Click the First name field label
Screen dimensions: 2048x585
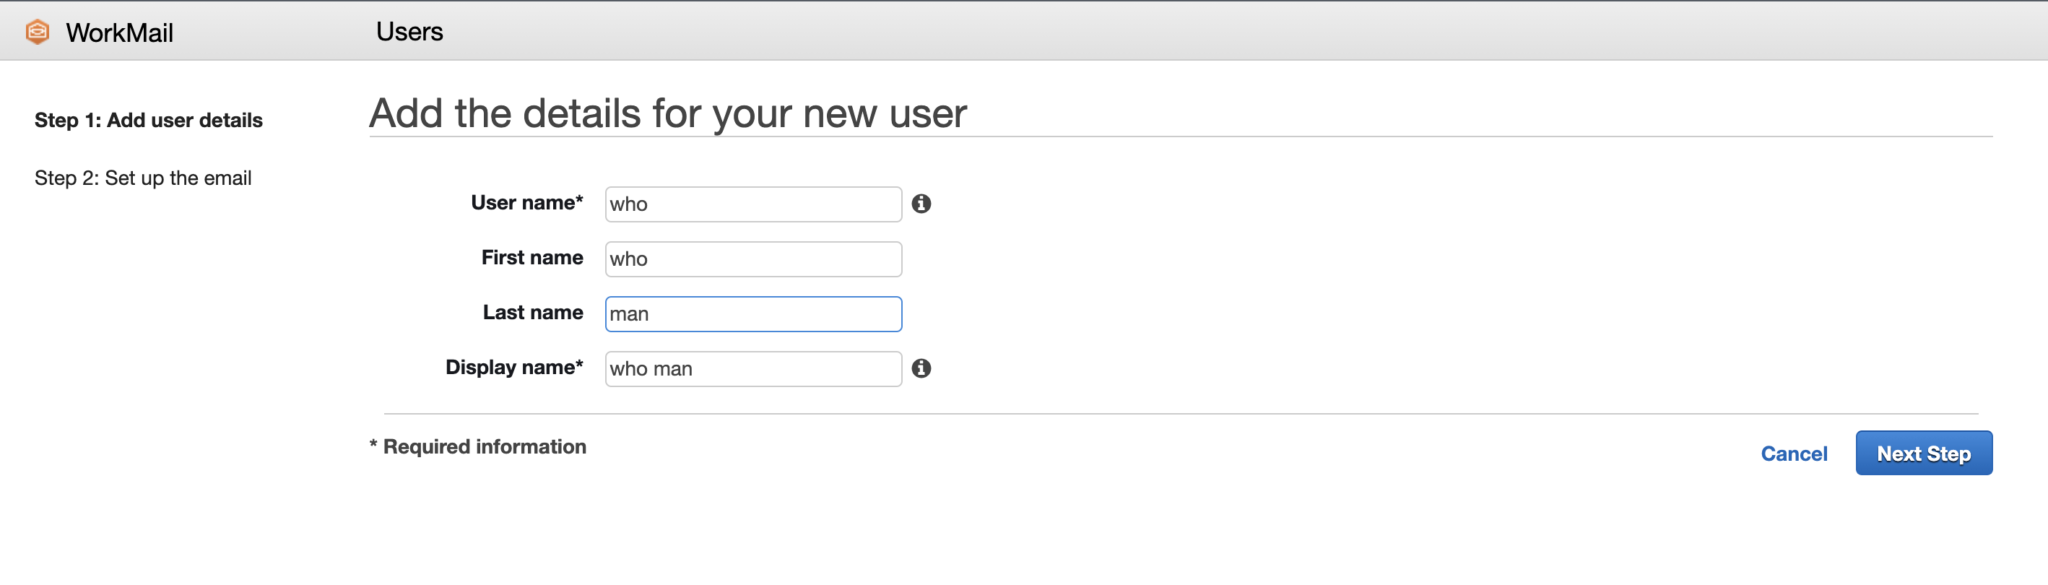[532, 257]
